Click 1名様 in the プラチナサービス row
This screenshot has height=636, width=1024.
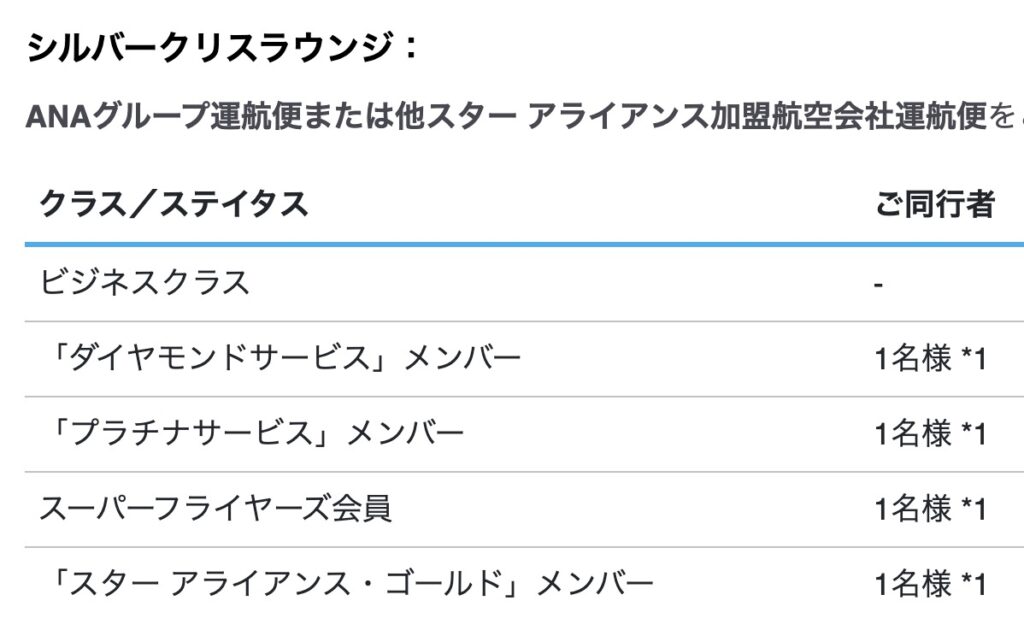click(913, 433)
